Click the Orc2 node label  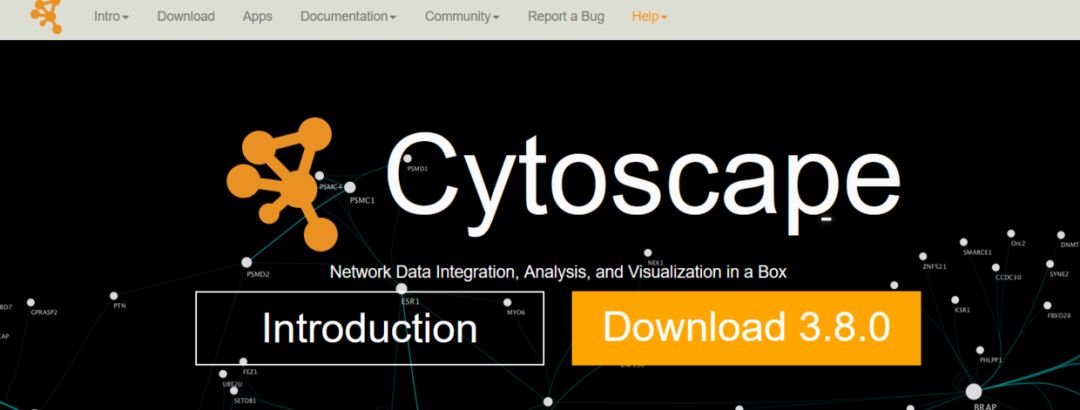click(1018, 243)
